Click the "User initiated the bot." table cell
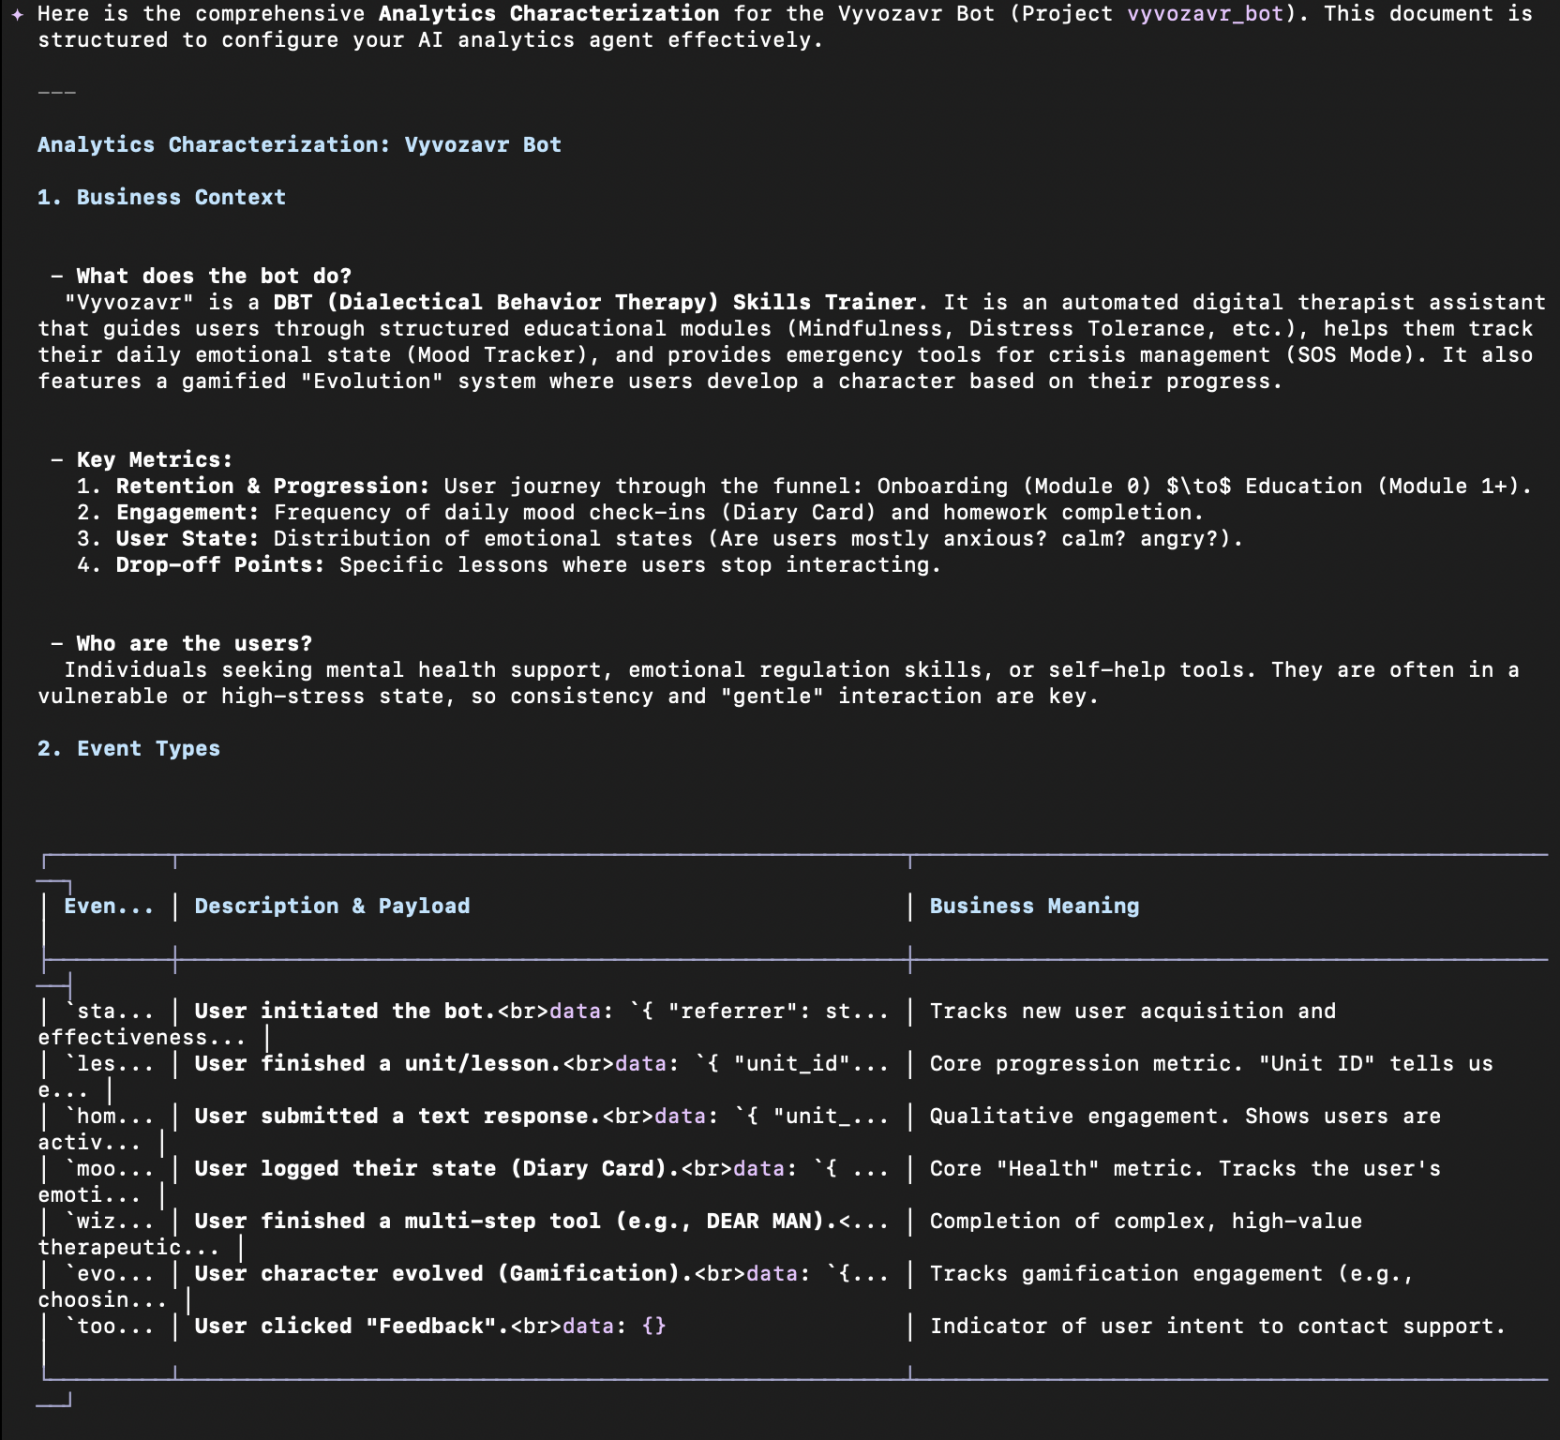The image size is (1560, 1440). (345, 1011)
